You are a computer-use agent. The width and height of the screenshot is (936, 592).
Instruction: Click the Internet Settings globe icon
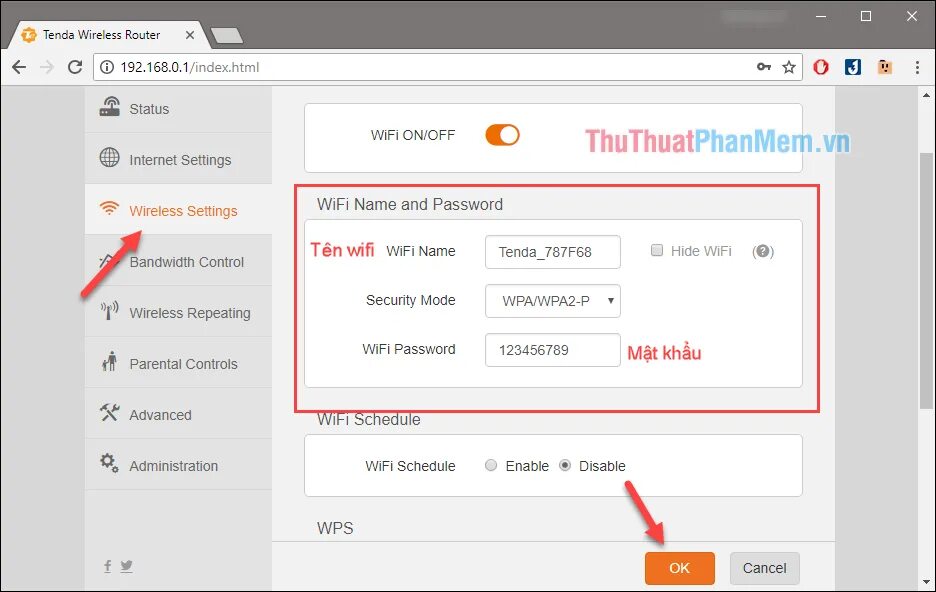109,158
